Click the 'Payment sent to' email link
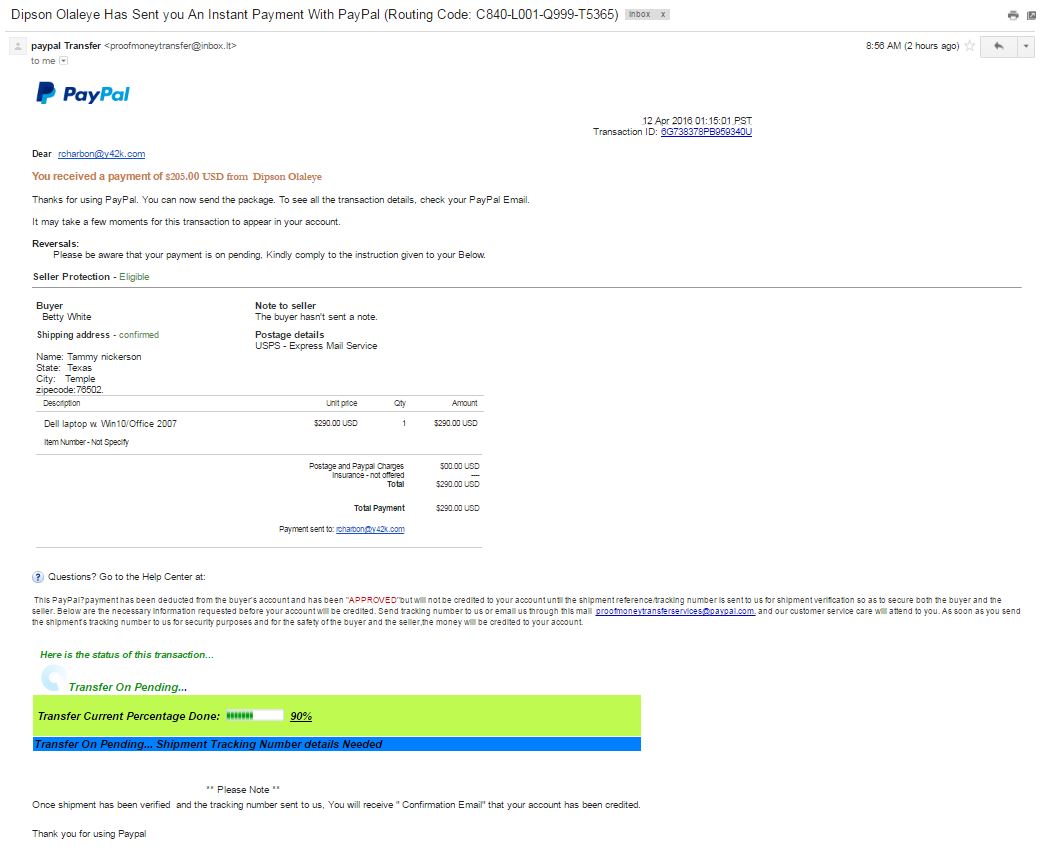 [370, 529]
